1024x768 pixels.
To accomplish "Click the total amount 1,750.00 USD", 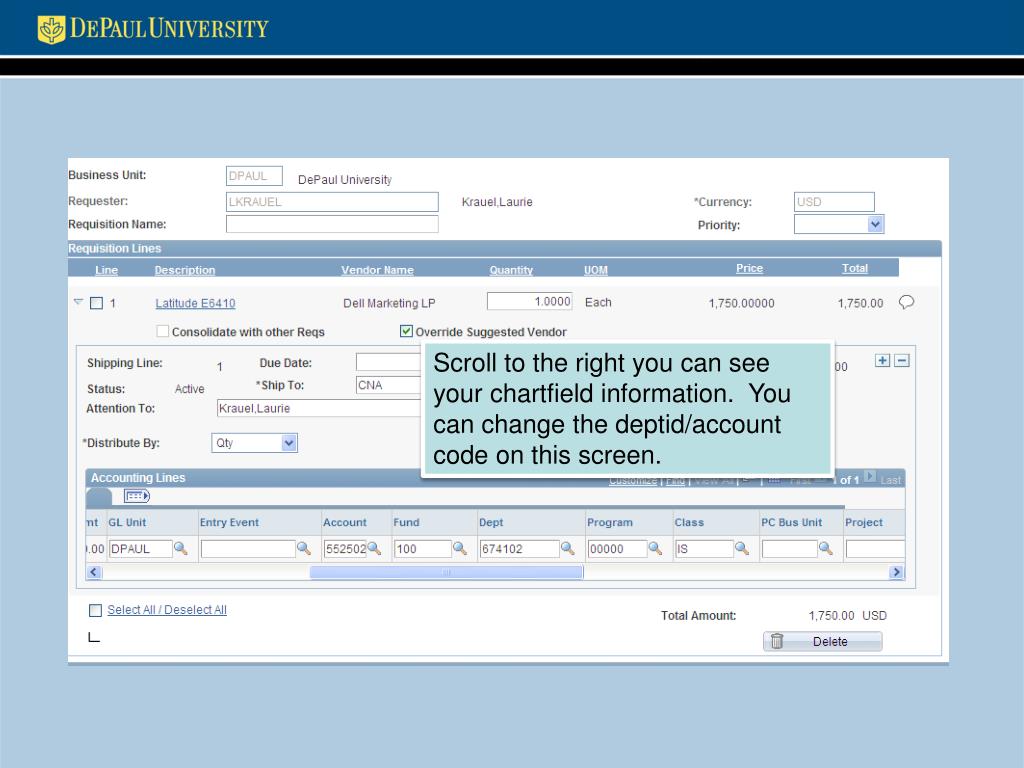I will (848, 615).
